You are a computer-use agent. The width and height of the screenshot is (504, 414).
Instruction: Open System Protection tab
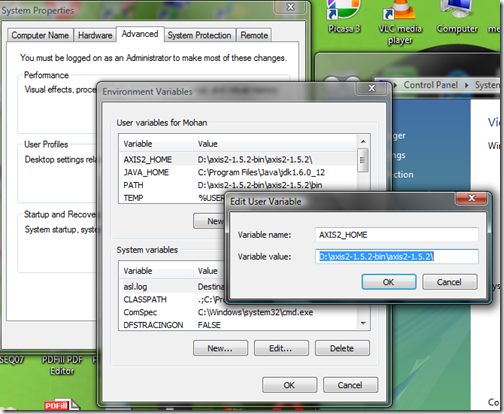[x=199, y=35]
